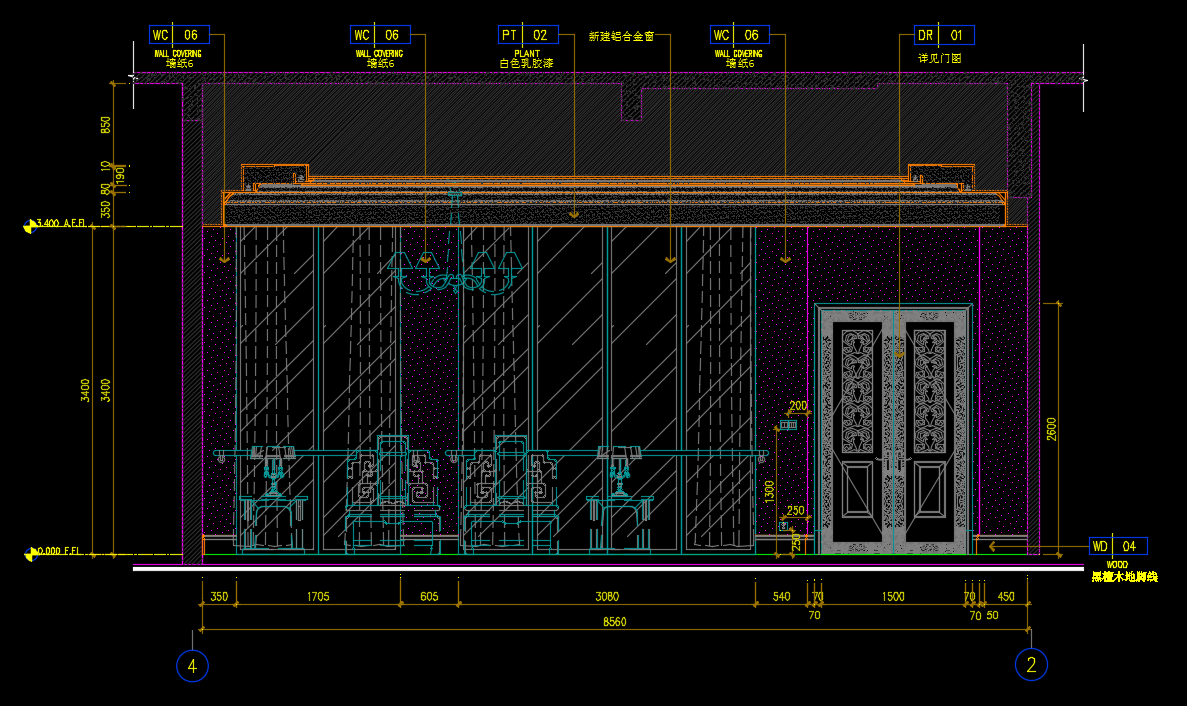This screenshot has width=1187, height=706.
Task: Click the 2600 door height dimension
Action: [x=1051, y=428]
